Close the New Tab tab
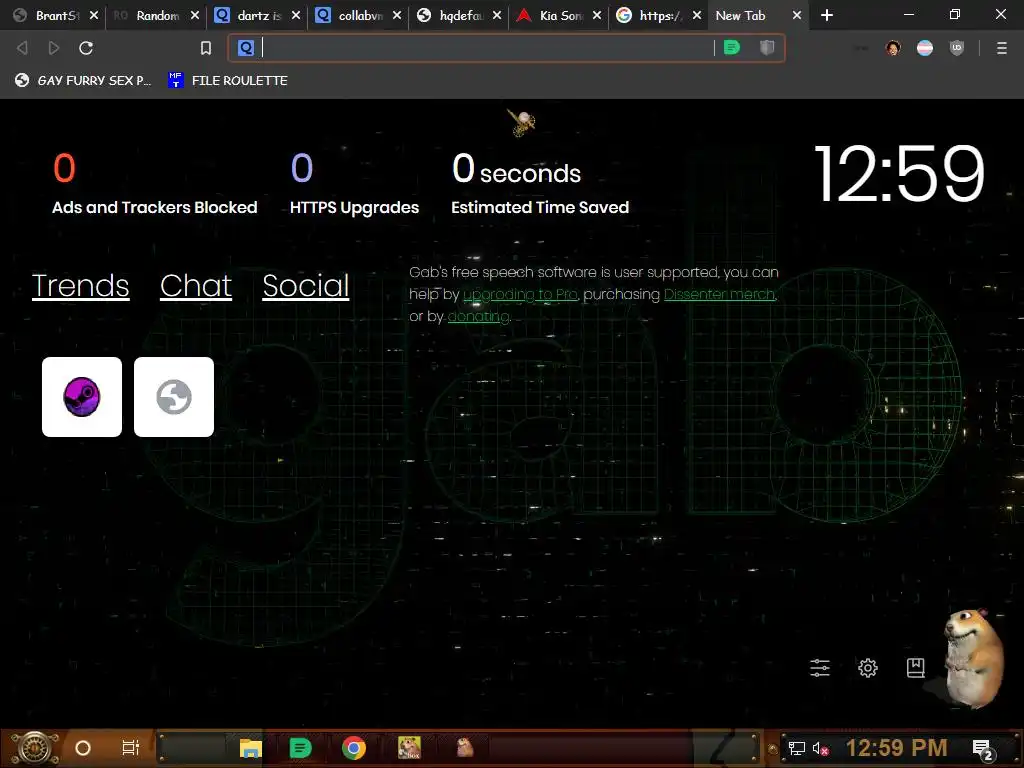The image size is (1024, 768). pyautogui.click(x=797, y=15)
